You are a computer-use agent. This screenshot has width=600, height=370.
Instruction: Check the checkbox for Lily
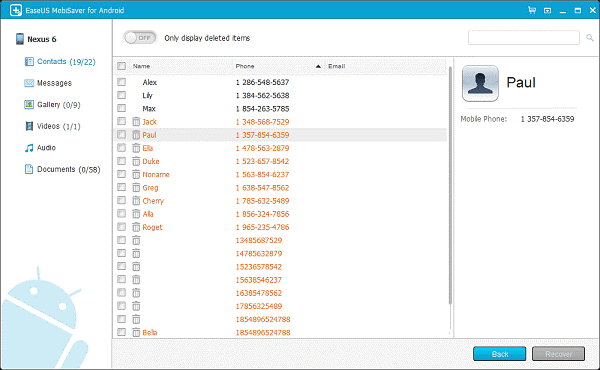[x=121, y=95]
